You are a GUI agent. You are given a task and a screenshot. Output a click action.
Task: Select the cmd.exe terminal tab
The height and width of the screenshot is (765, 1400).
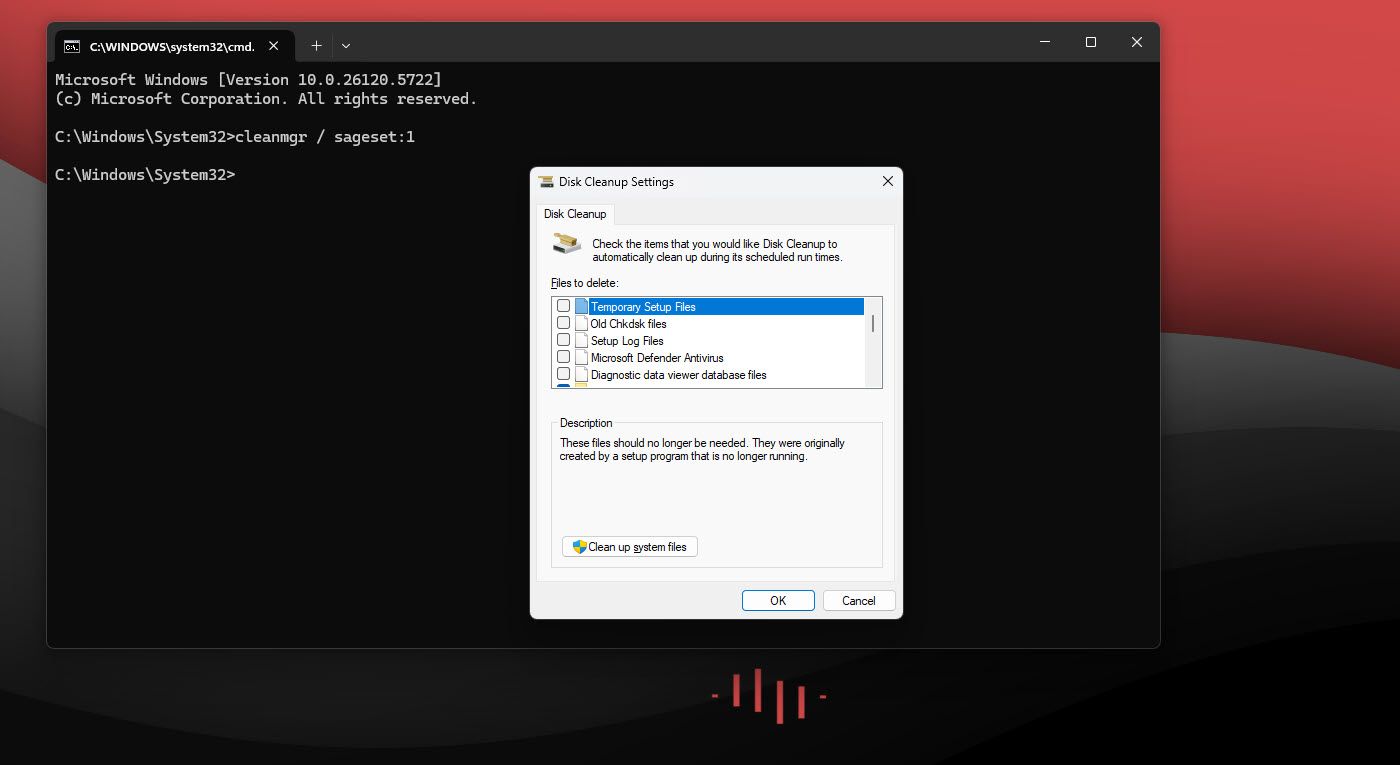coord(175,46)
